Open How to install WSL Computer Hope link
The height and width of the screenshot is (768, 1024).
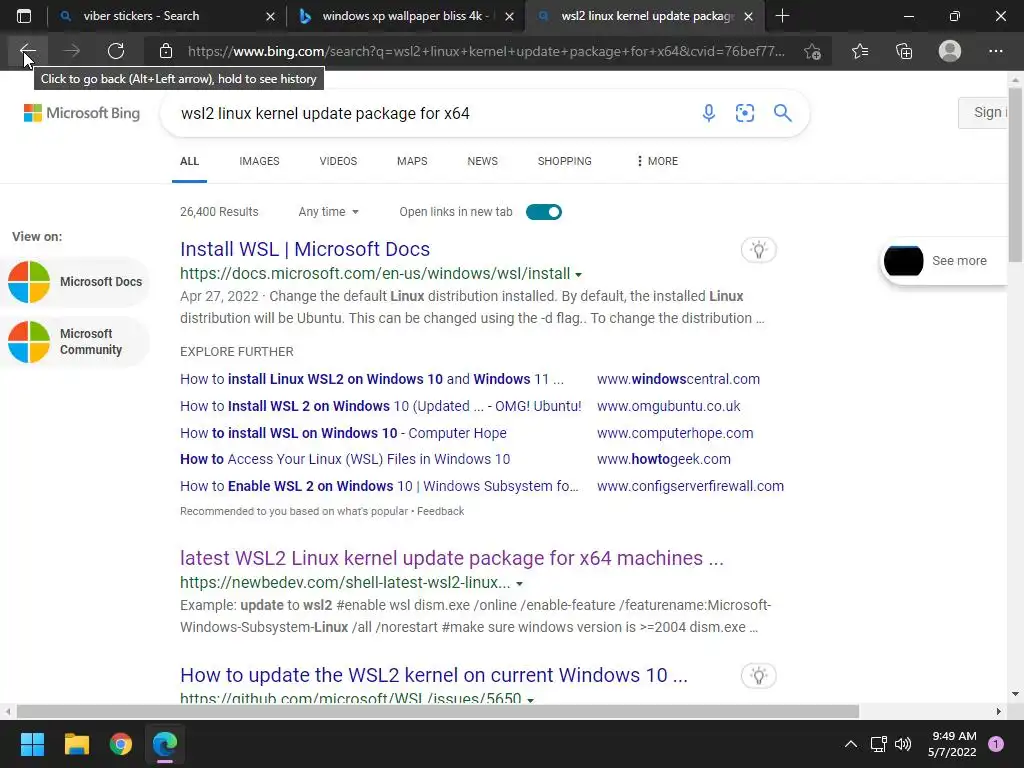344,433
